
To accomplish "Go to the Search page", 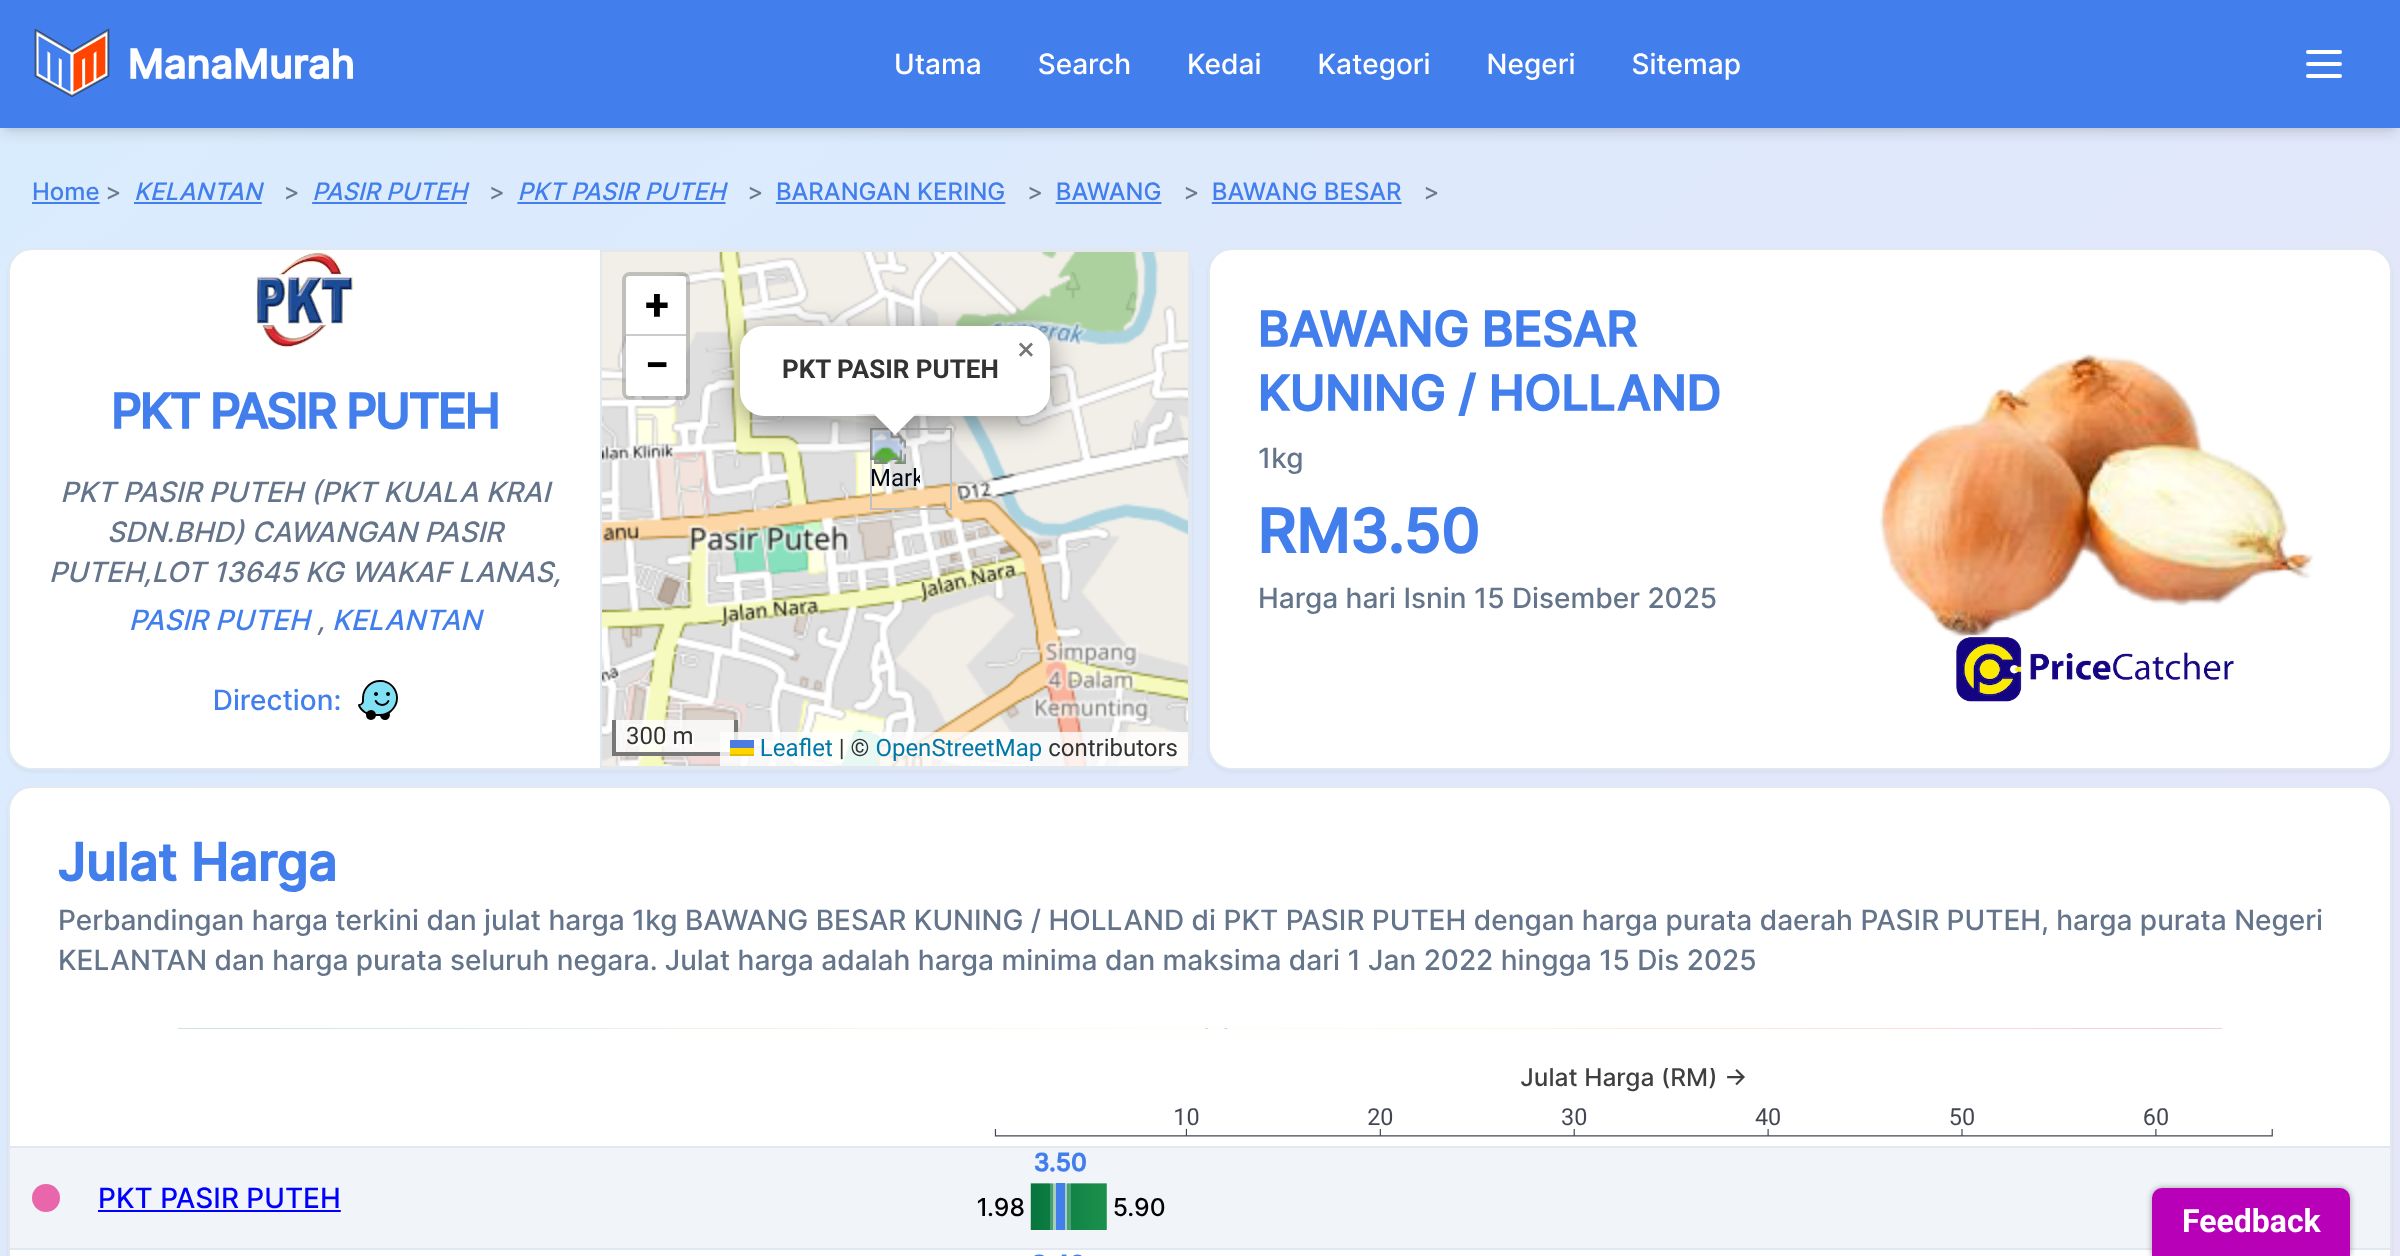I will point(1083,64).
